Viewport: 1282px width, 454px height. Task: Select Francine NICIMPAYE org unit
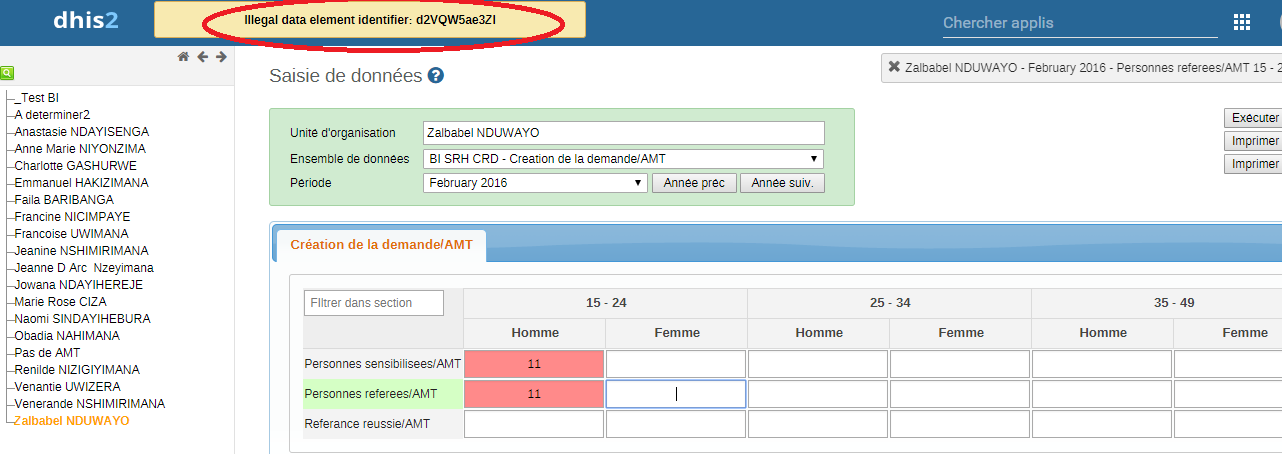pos(72,217)
